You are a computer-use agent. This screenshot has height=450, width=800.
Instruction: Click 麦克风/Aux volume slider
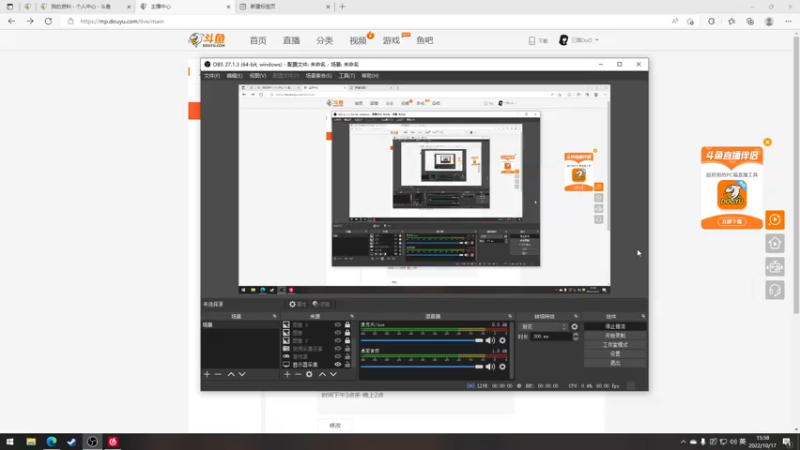421,340
